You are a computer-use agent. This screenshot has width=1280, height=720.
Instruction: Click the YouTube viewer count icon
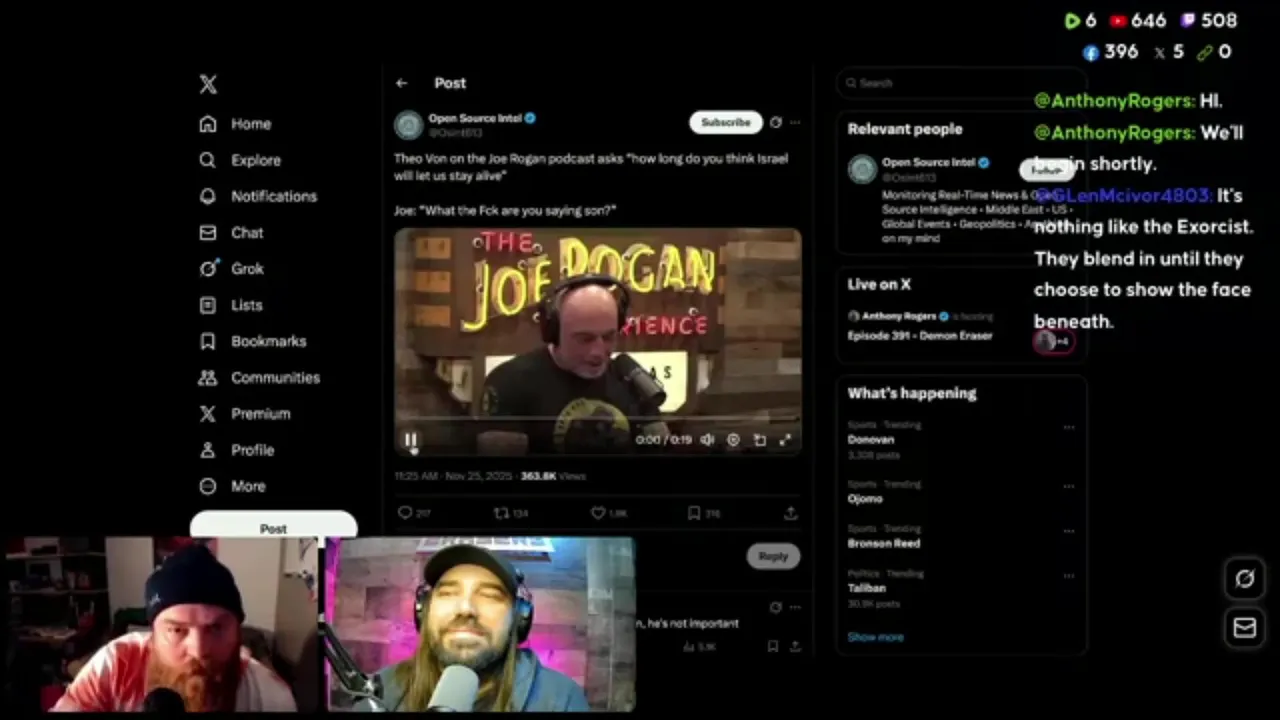(1118, 21)
